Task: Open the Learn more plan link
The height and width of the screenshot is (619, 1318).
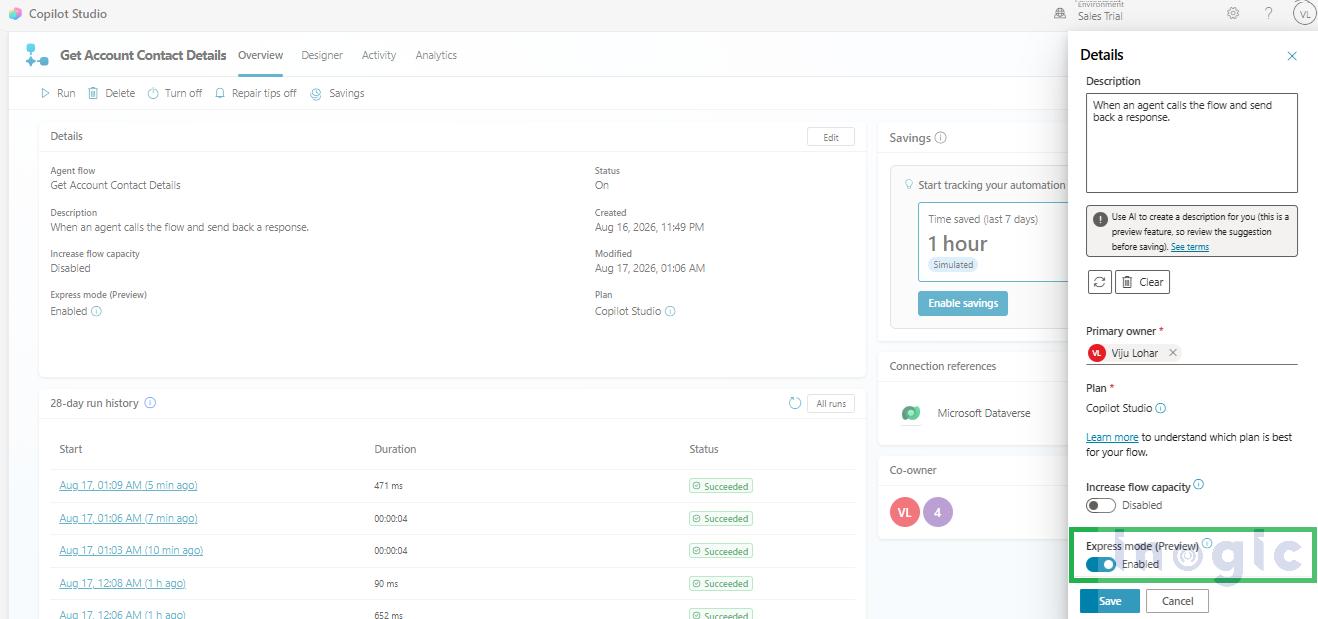Action: click(1112, 437)
